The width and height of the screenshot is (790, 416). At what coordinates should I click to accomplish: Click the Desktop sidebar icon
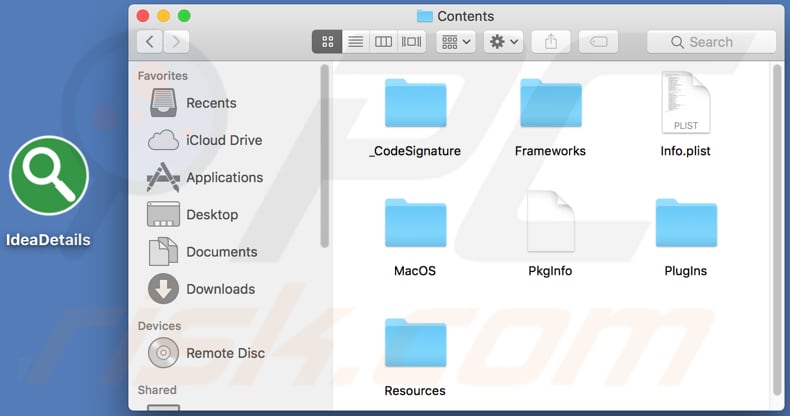[x=163, y=215]
